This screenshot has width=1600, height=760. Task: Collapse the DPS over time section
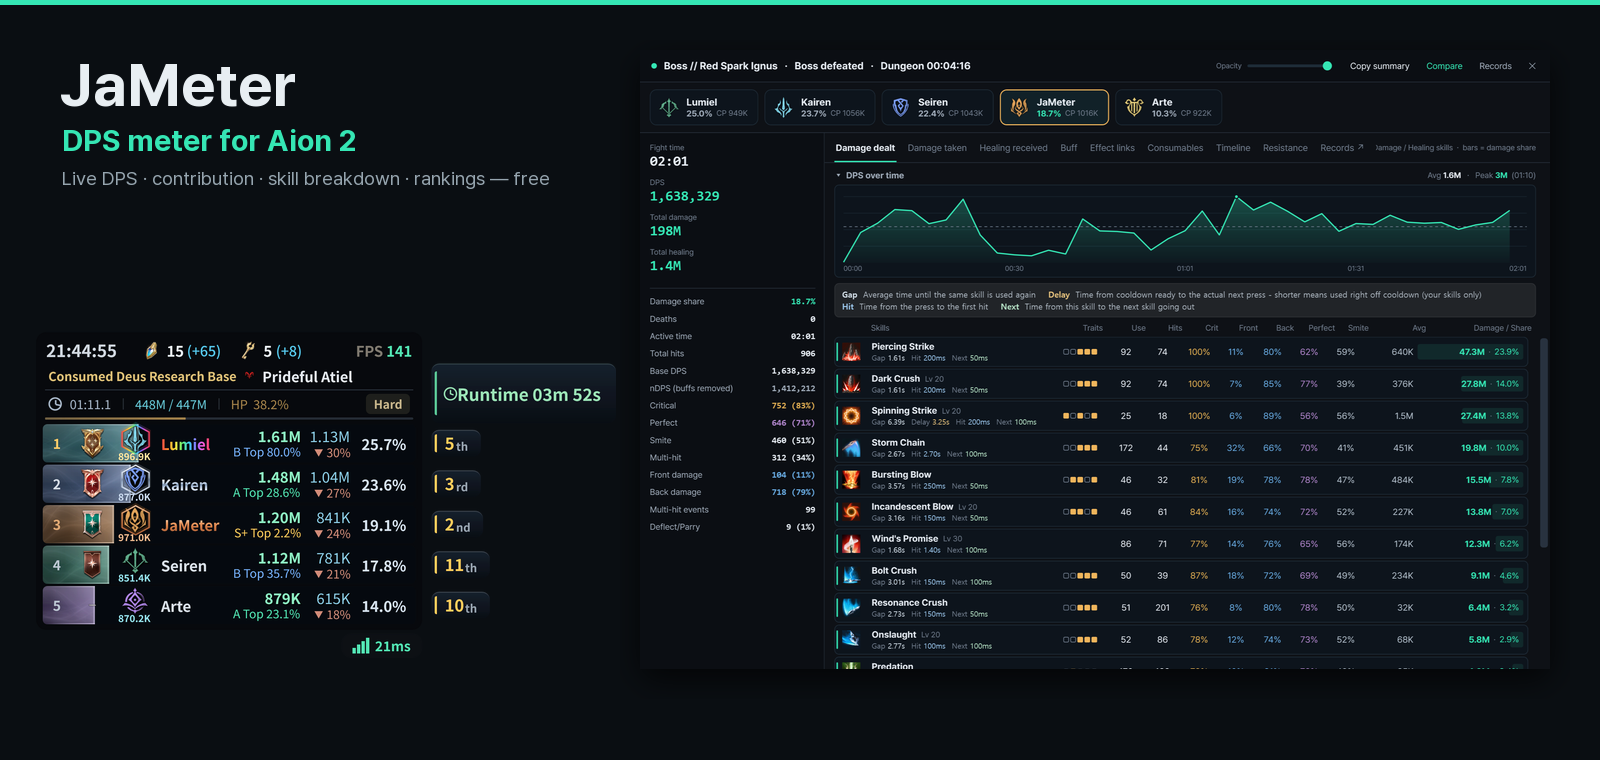[x=839, y=175]
